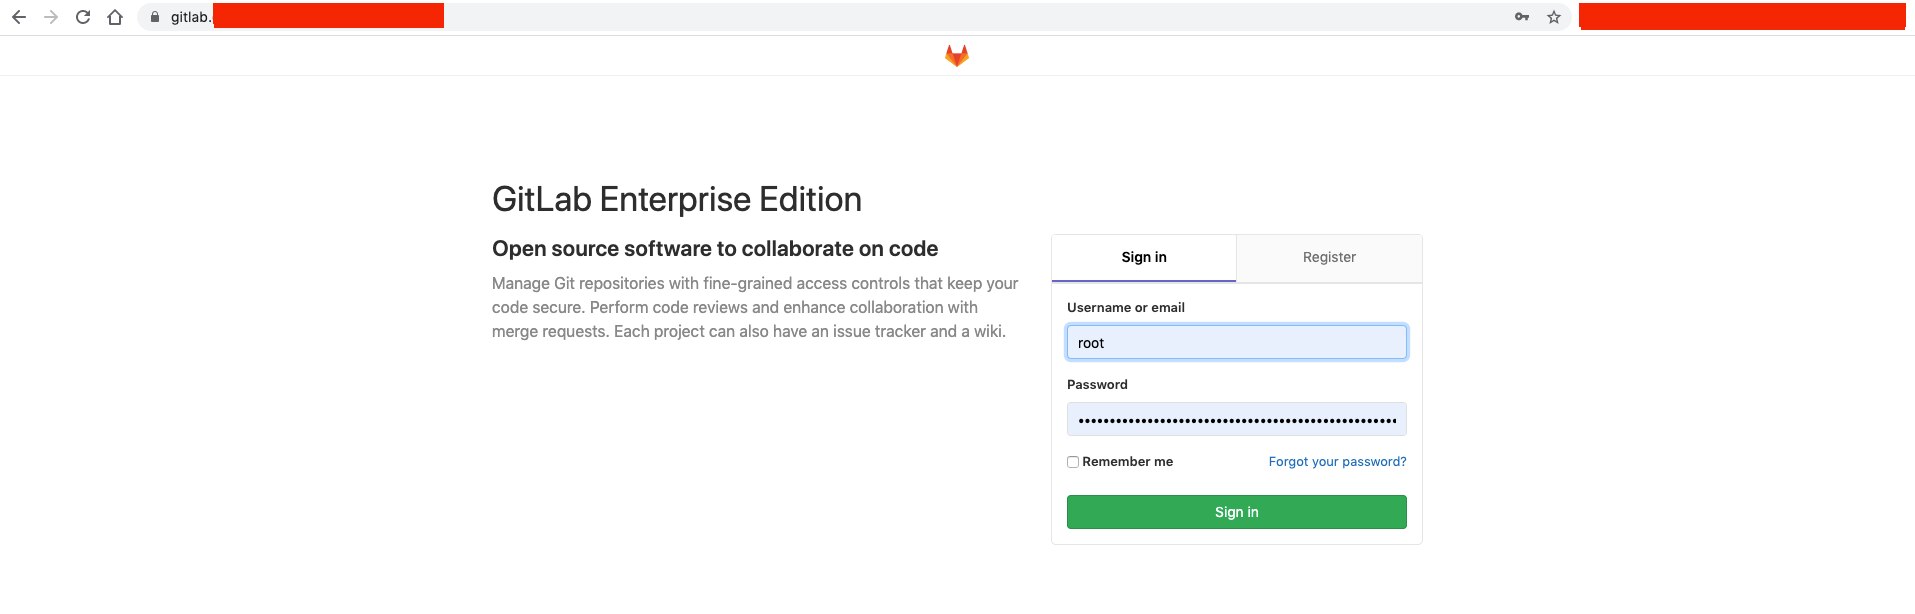The height and width of the screenshot is (614, 1915).
Task: Click the GitLab fox logo
Action: [x=957, y=56]
